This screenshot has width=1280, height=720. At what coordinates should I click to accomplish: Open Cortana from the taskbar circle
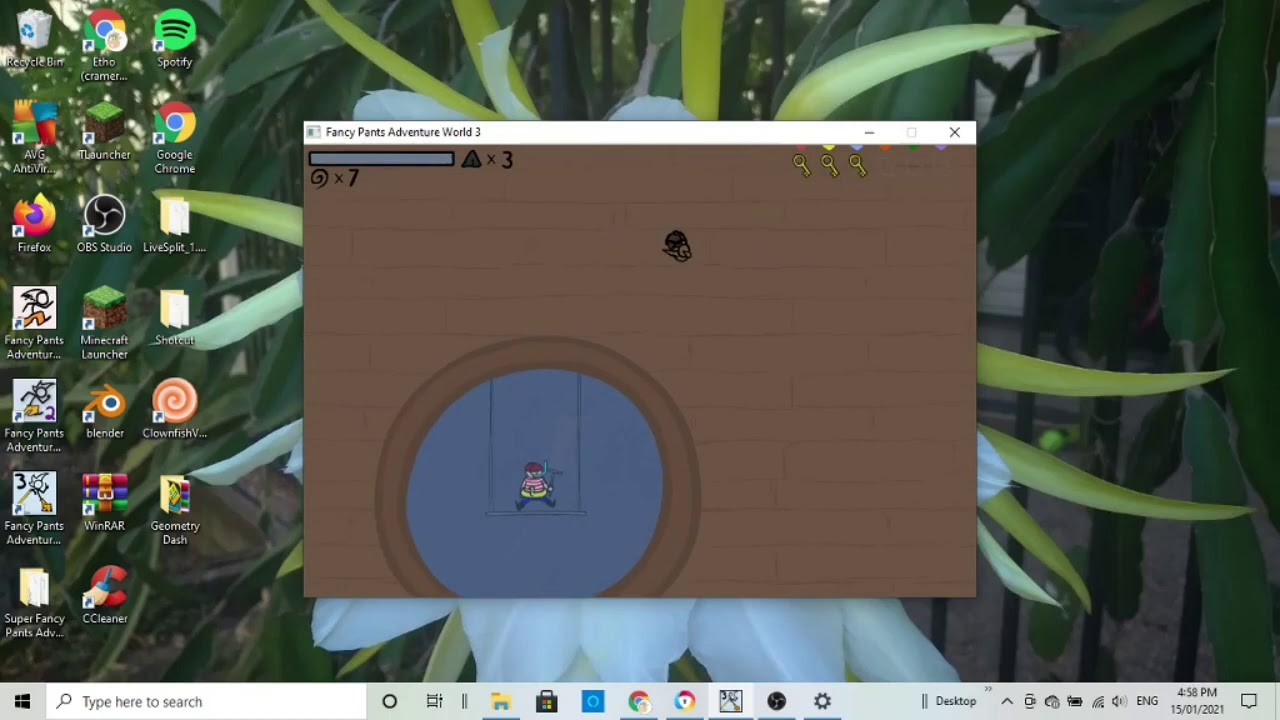tap(389, 701)
